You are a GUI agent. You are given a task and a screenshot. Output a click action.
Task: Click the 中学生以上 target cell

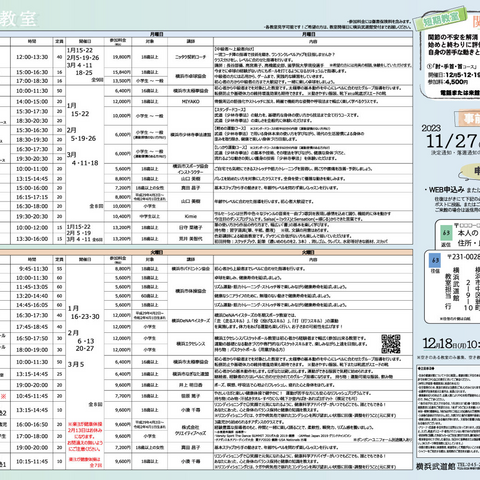click(150, 216)
